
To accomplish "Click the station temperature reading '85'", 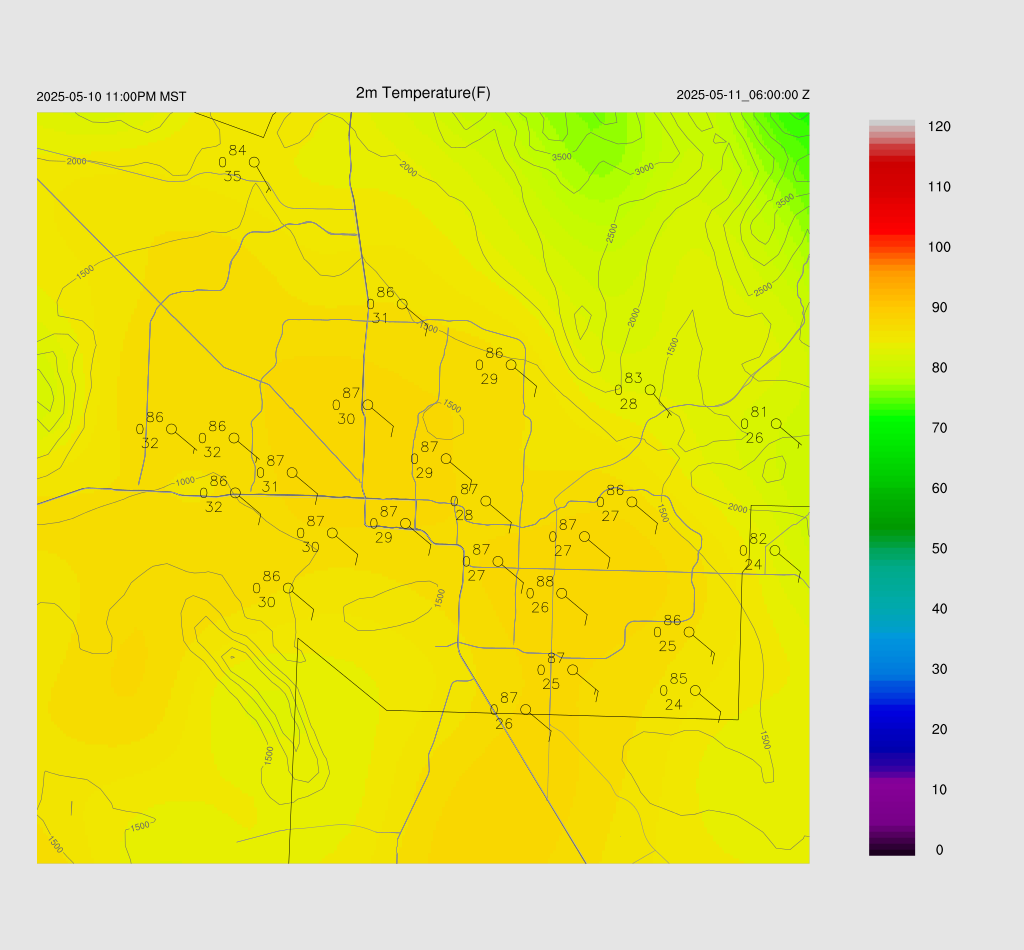I will (679, 678).
